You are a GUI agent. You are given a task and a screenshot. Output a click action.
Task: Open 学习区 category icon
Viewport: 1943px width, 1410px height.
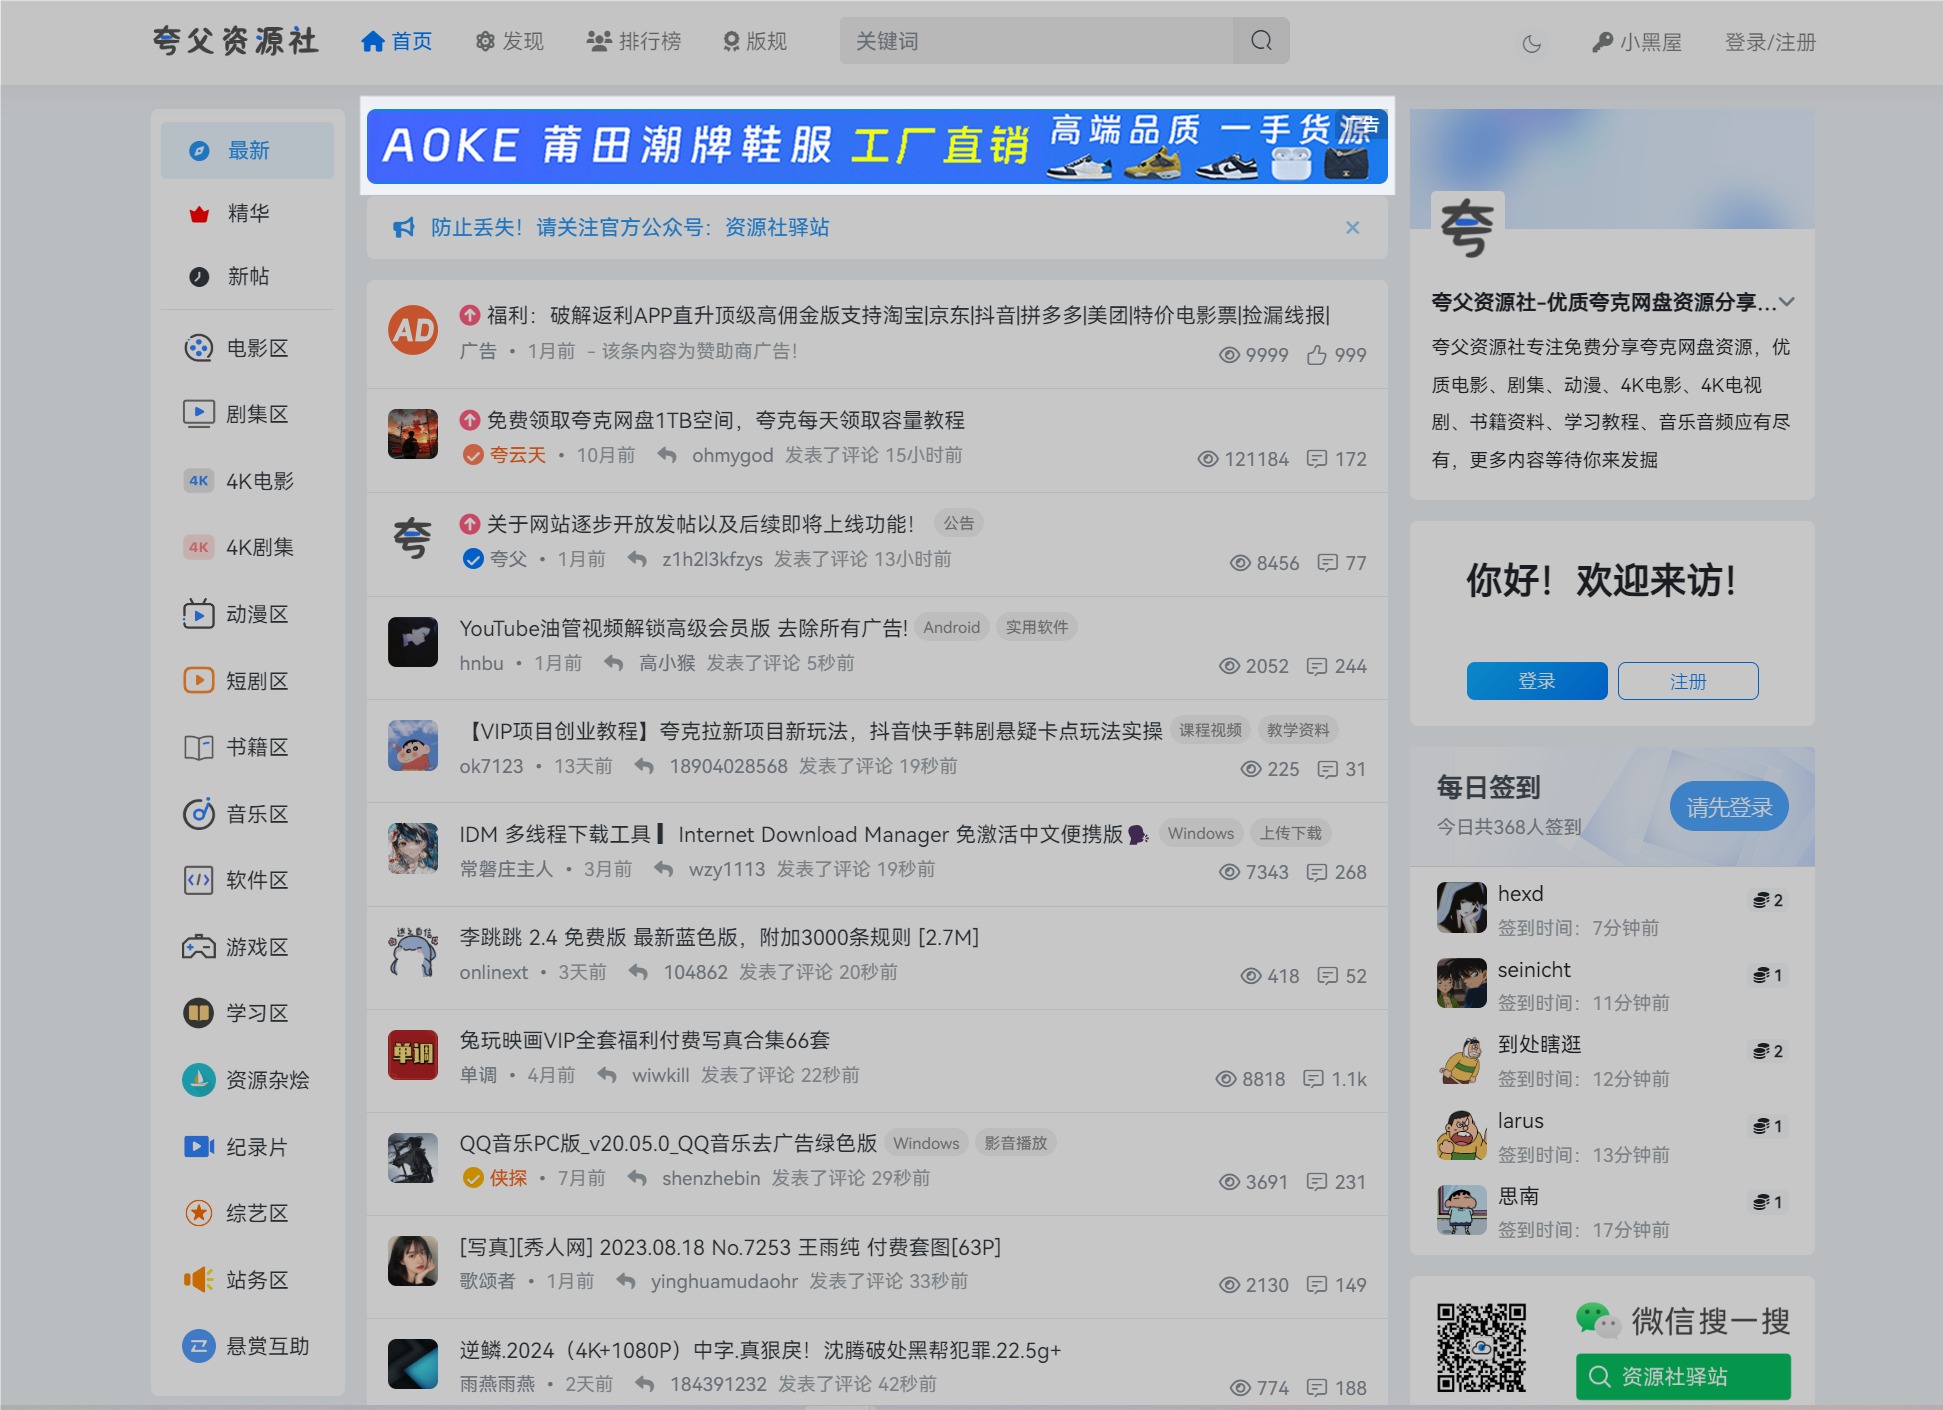198,1013
